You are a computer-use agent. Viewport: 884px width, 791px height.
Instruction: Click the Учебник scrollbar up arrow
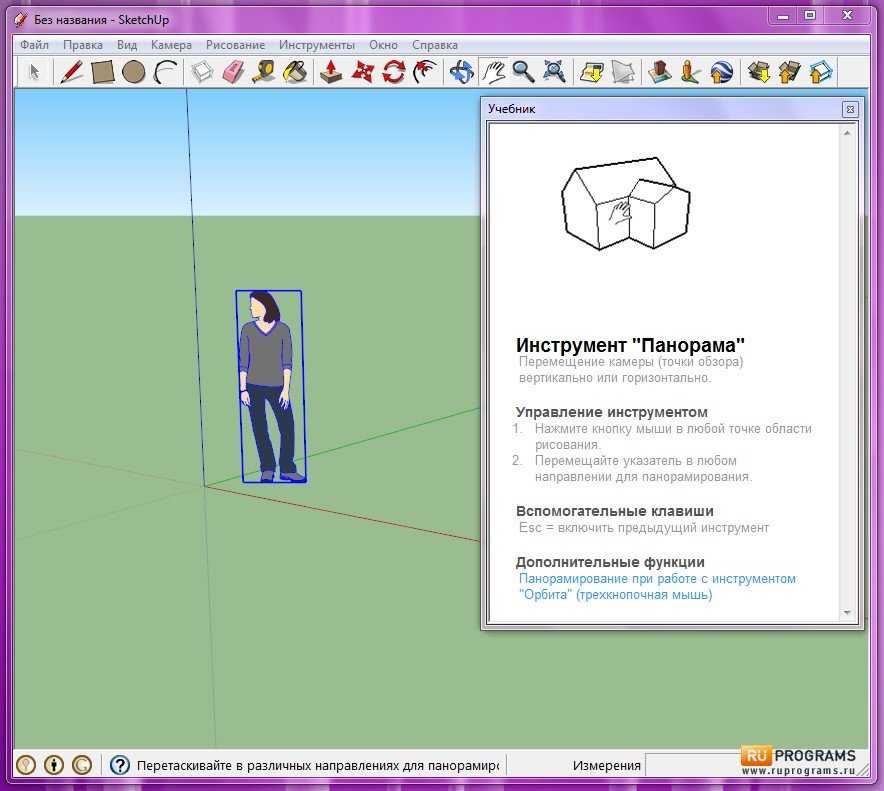click(847, 133)
